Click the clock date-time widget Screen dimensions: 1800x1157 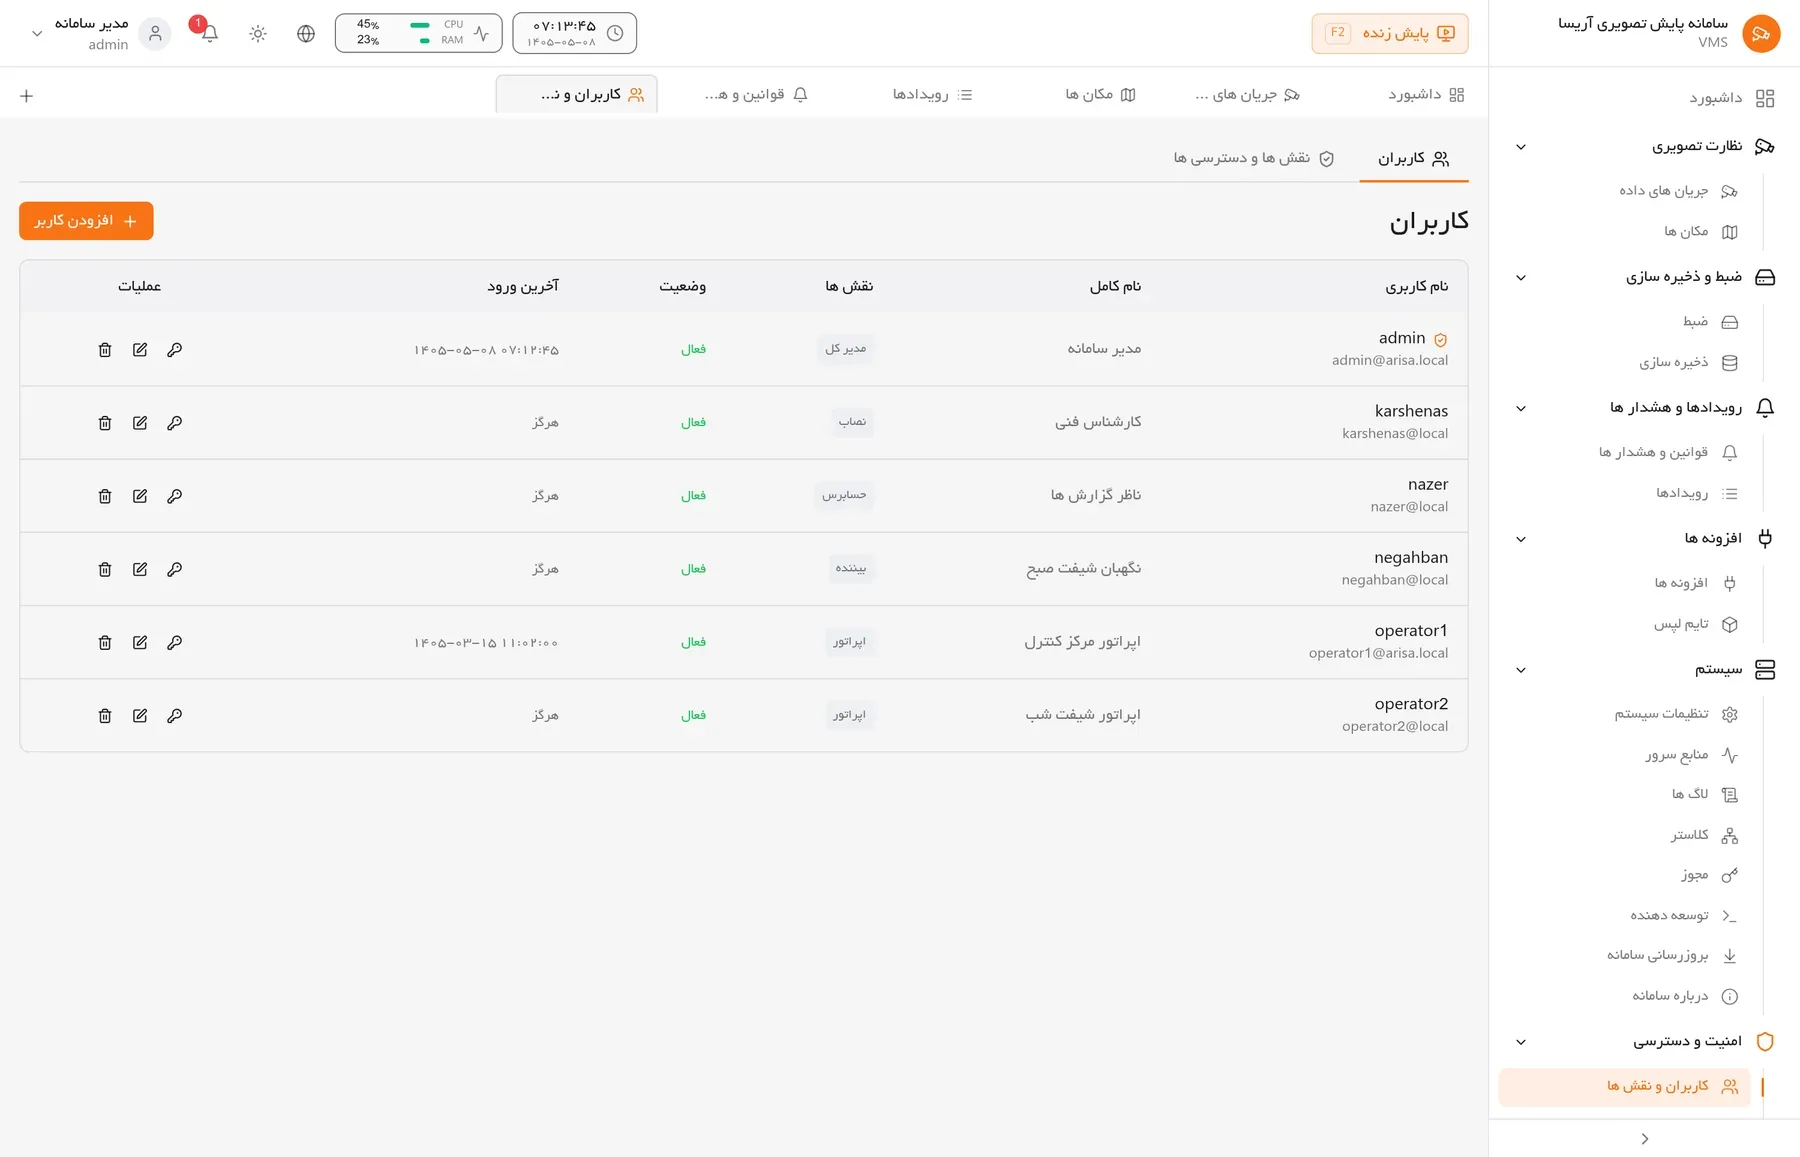tap(575, 33)
